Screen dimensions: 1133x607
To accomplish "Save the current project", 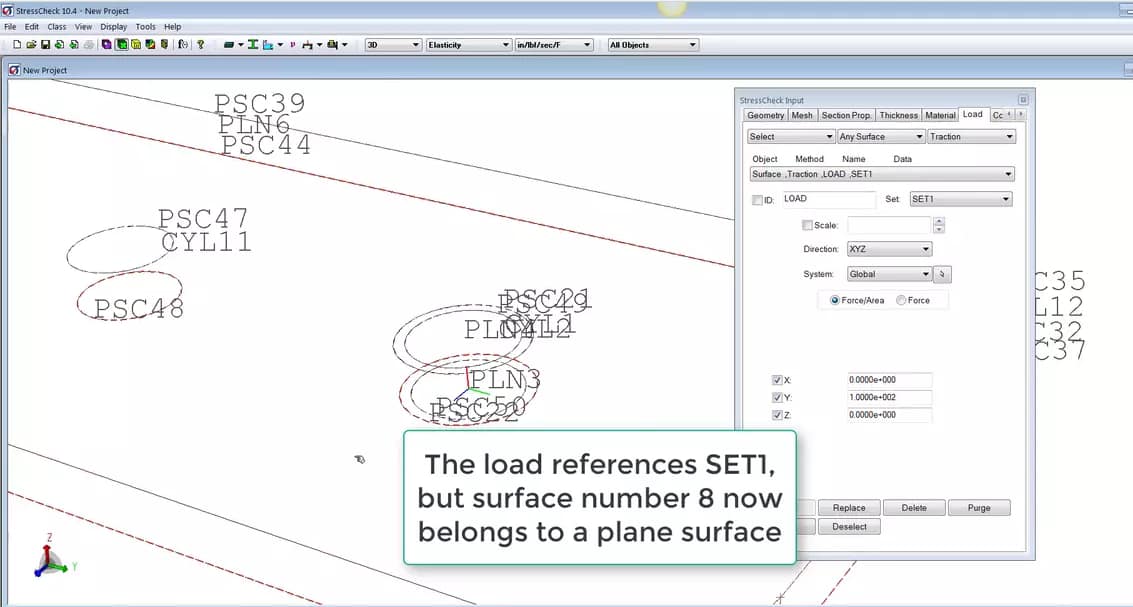I will pos(45,44).
